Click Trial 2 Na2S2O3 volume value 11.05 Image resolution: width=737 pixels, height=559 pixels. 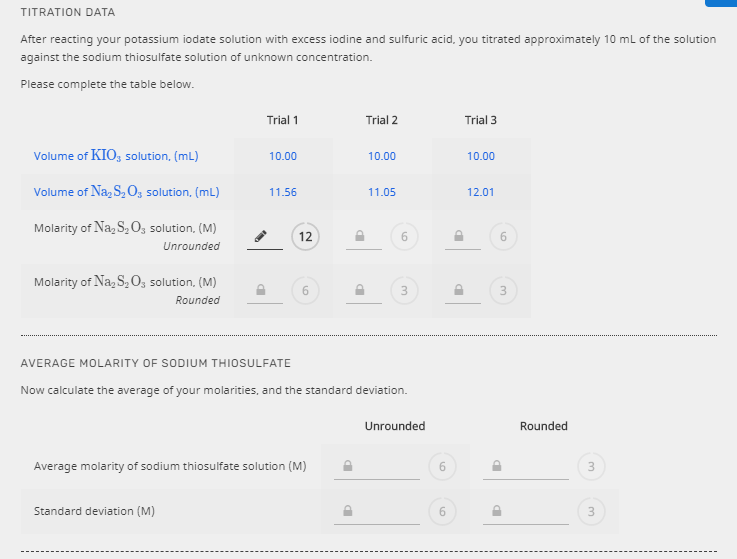pos(382,192)
